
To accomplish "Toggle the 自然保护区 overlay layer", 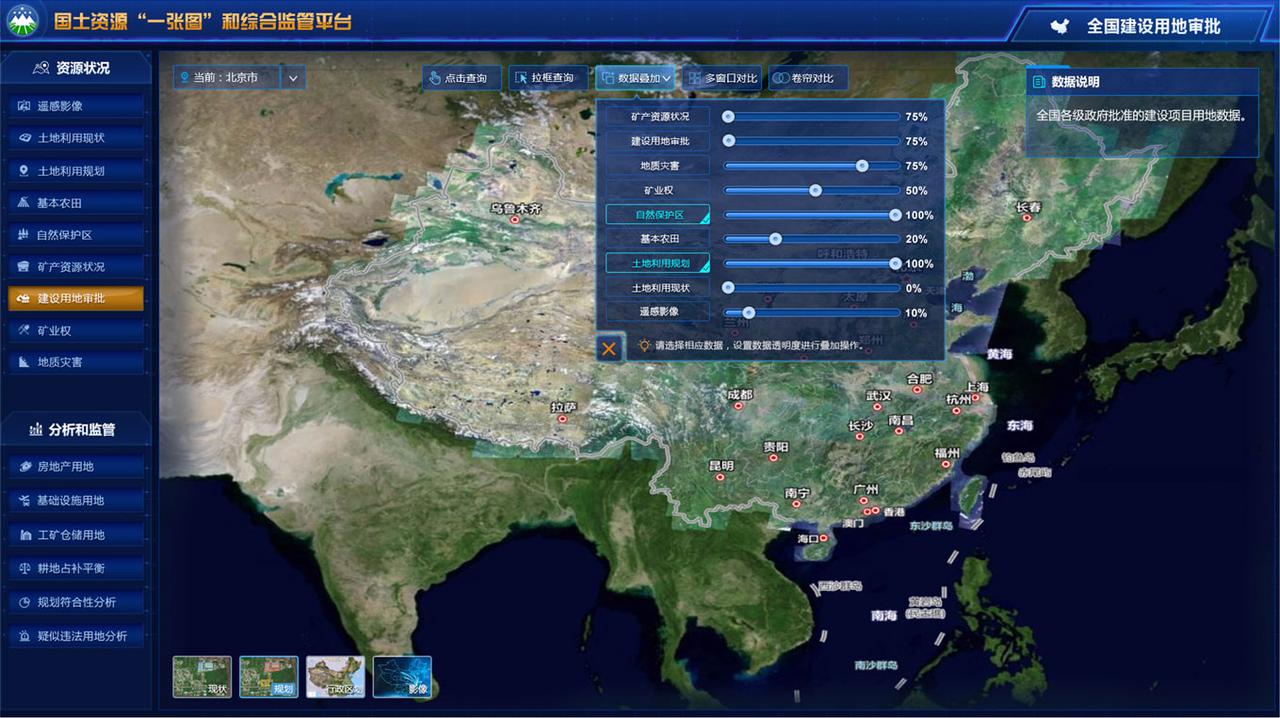I will (x=658, y=215).
